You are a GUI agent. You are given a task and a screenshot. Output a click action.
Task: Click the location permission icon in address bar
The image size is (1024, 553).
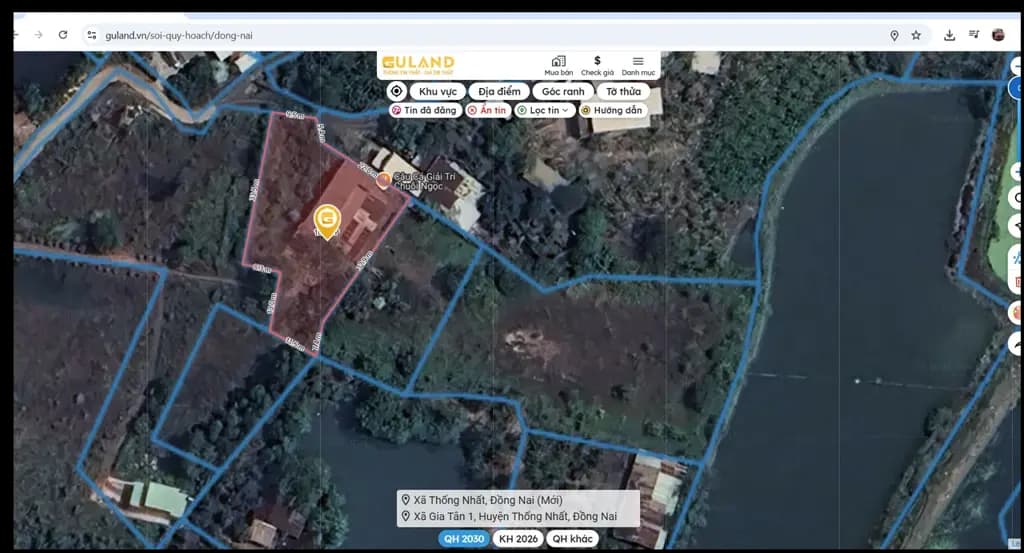(894, 35)
